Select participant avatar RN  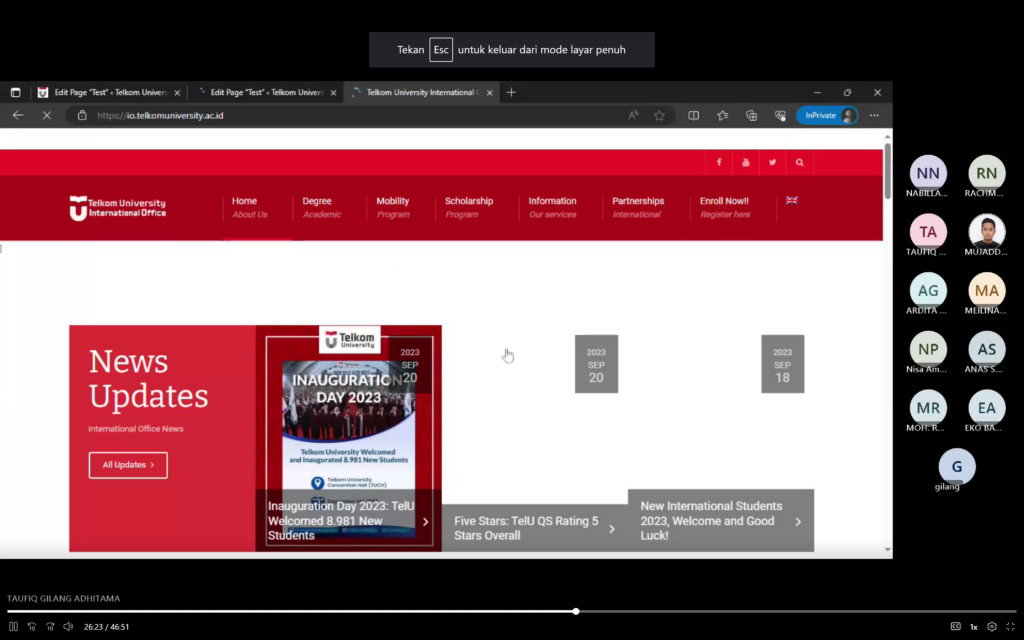986,173
